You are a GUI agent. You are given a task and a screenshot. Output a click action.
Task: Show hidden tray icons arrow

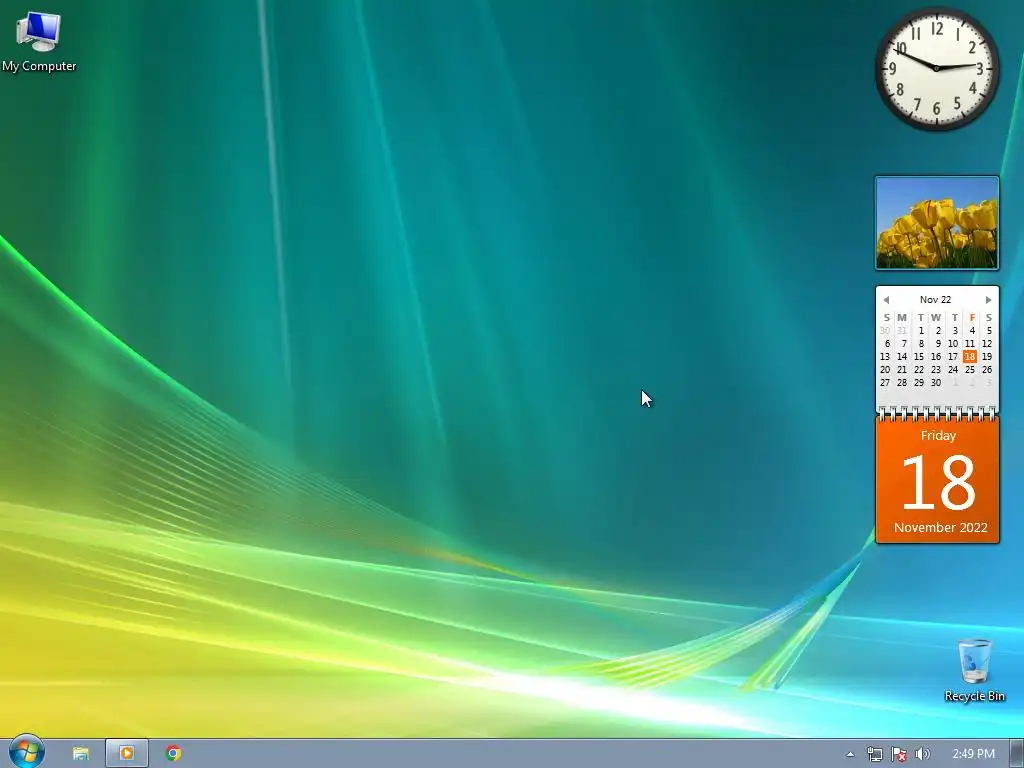[850, 754]
